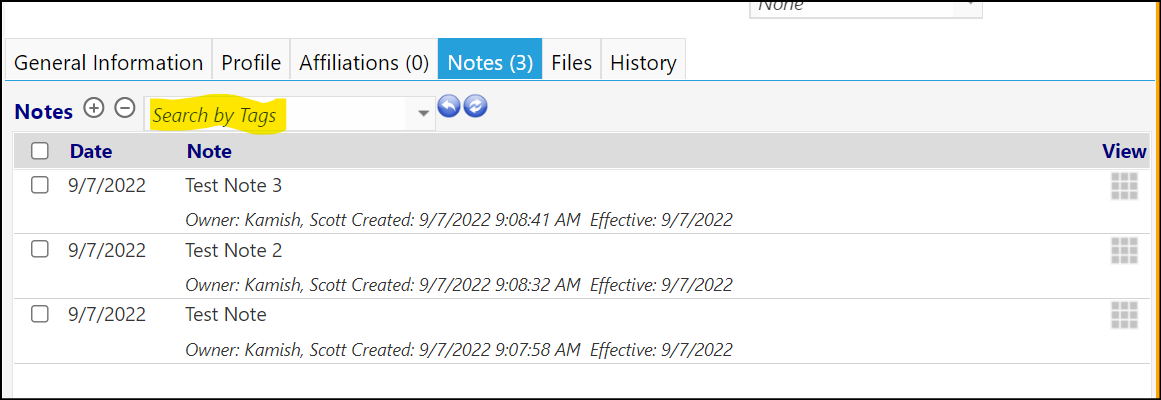Select the Files tab
This screenshot has height=400, width=1161.
[572, 63]
